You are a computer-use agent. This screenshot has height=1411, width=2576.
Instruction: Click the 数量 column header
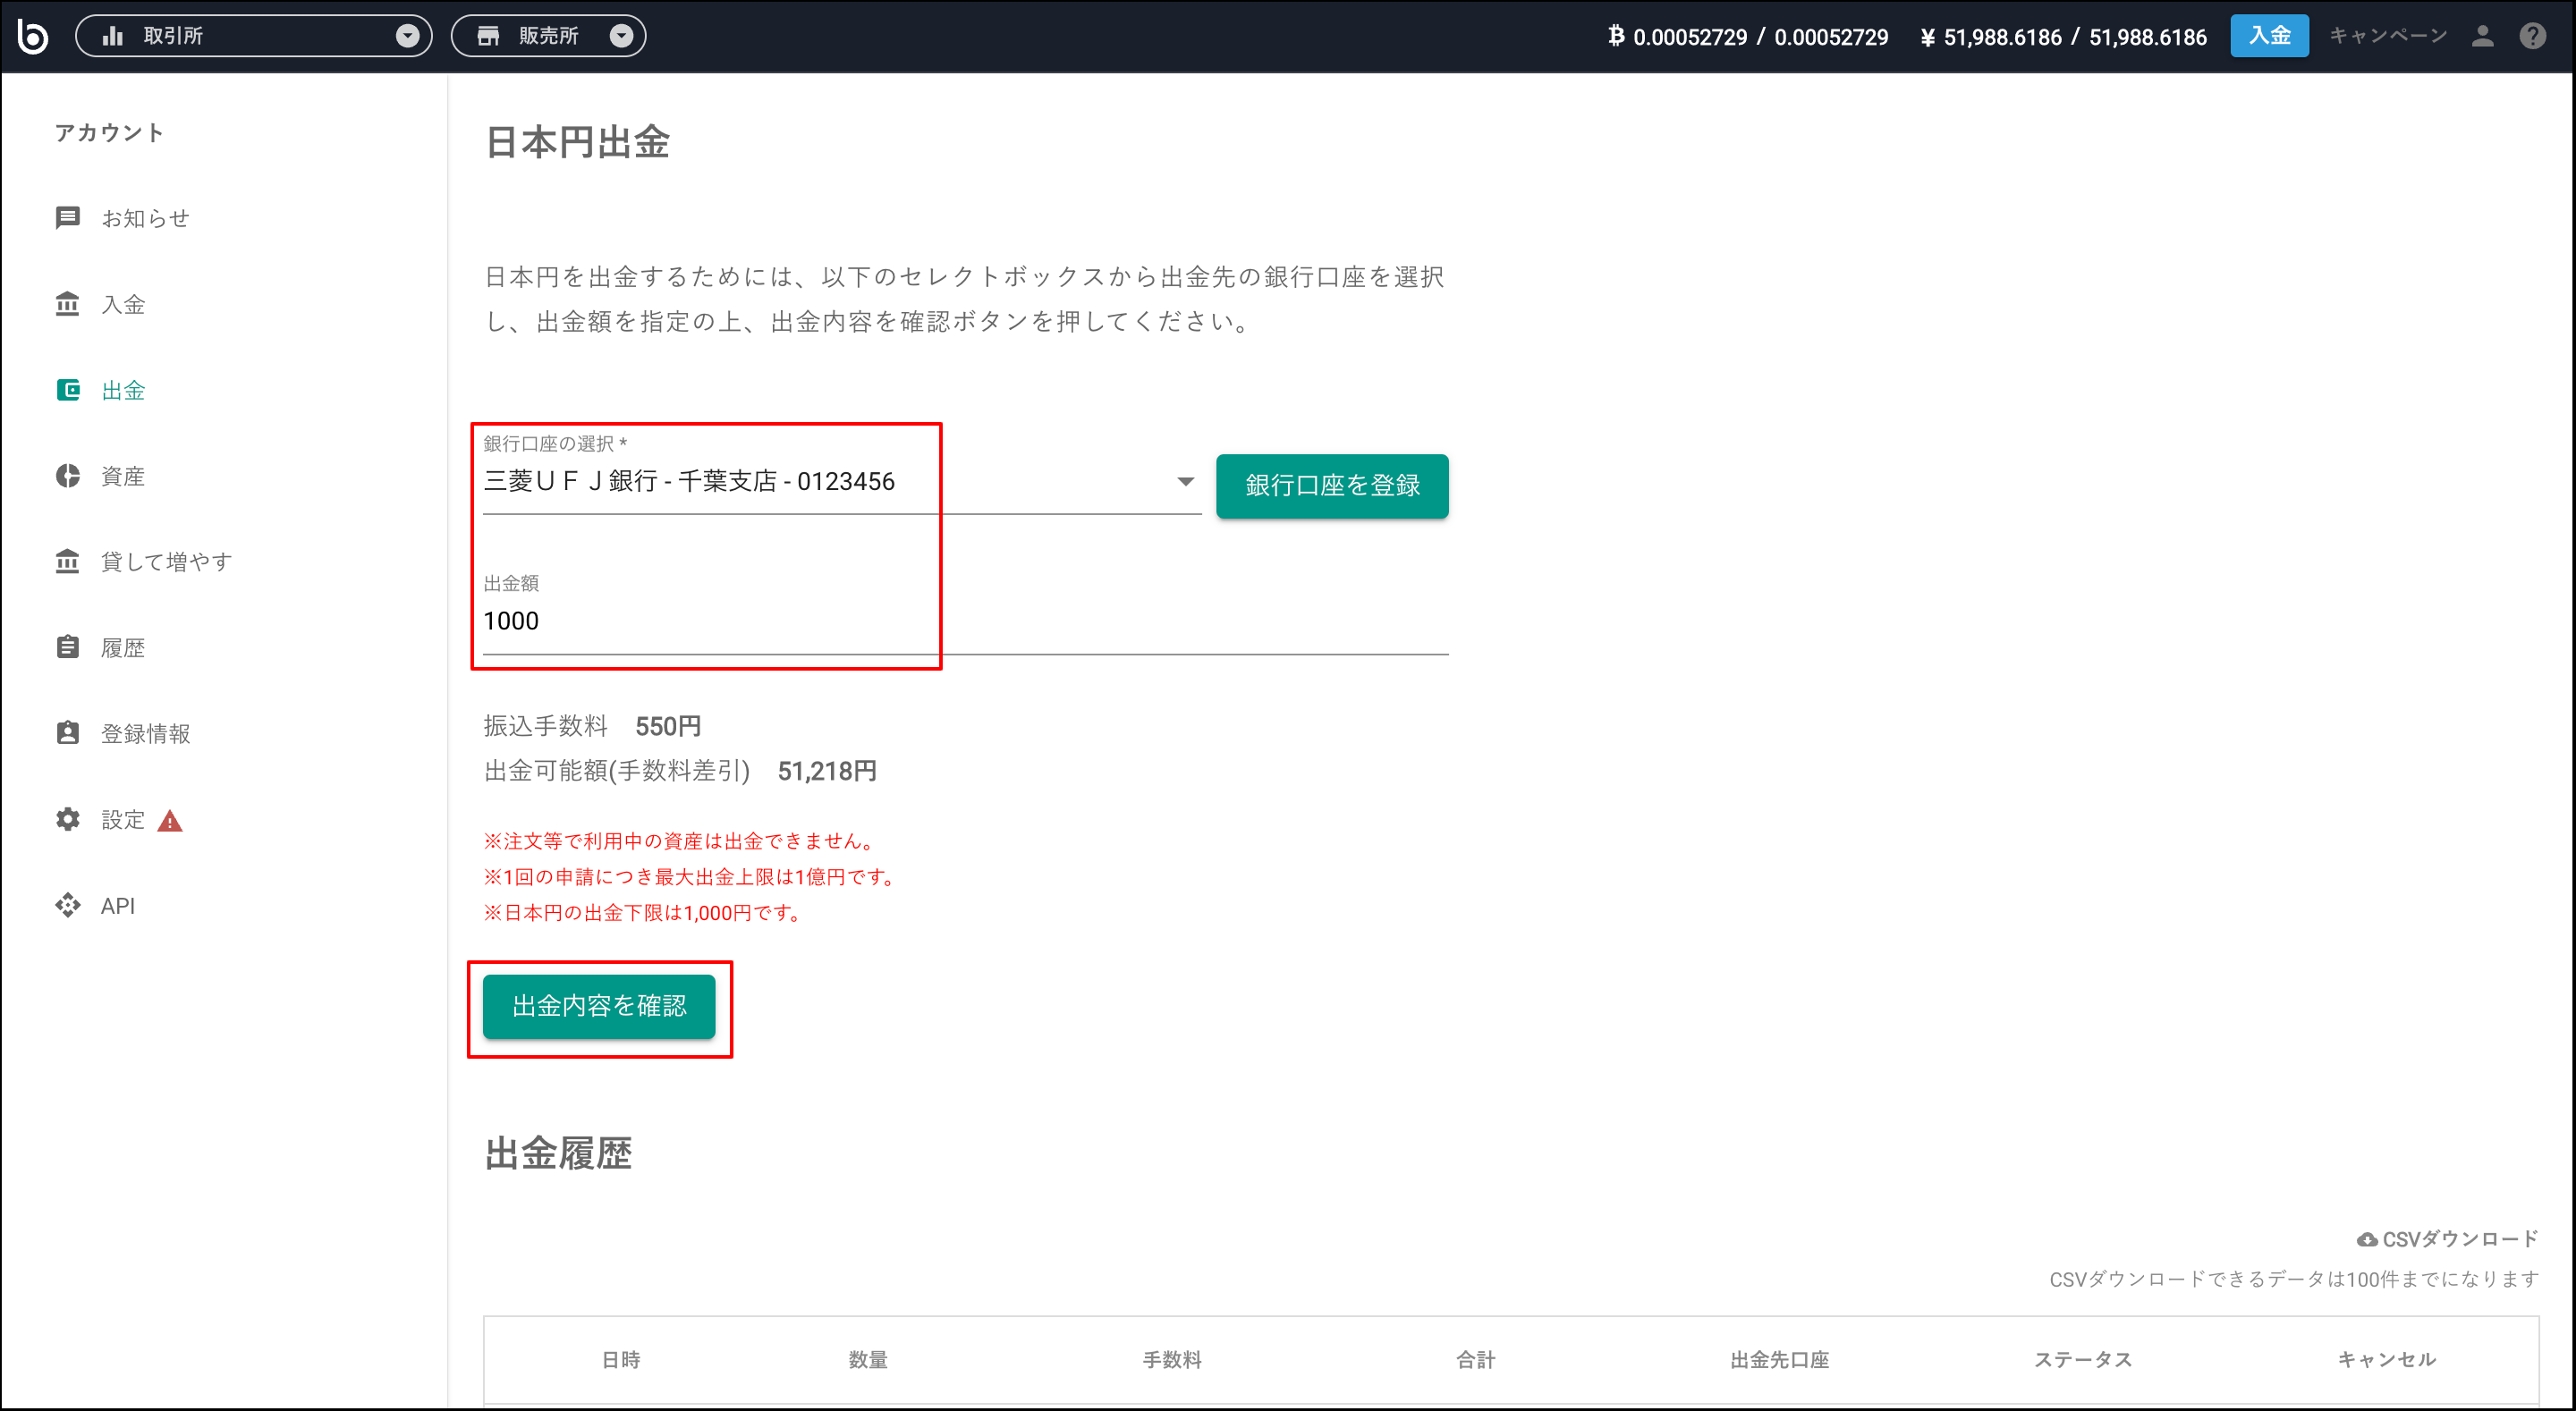pyautogui.click(x=868, y=1360)
